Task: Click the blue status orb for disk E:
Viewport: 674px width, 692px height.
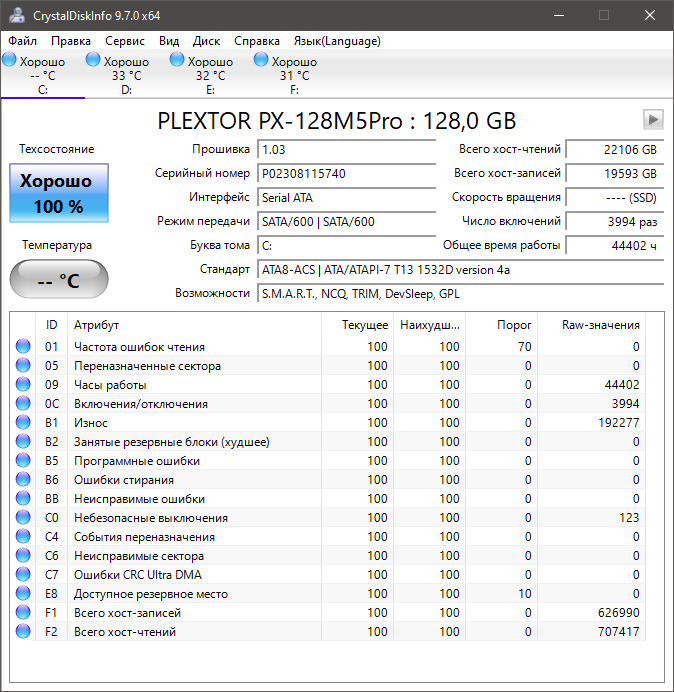Action: [x=177, y=60]
